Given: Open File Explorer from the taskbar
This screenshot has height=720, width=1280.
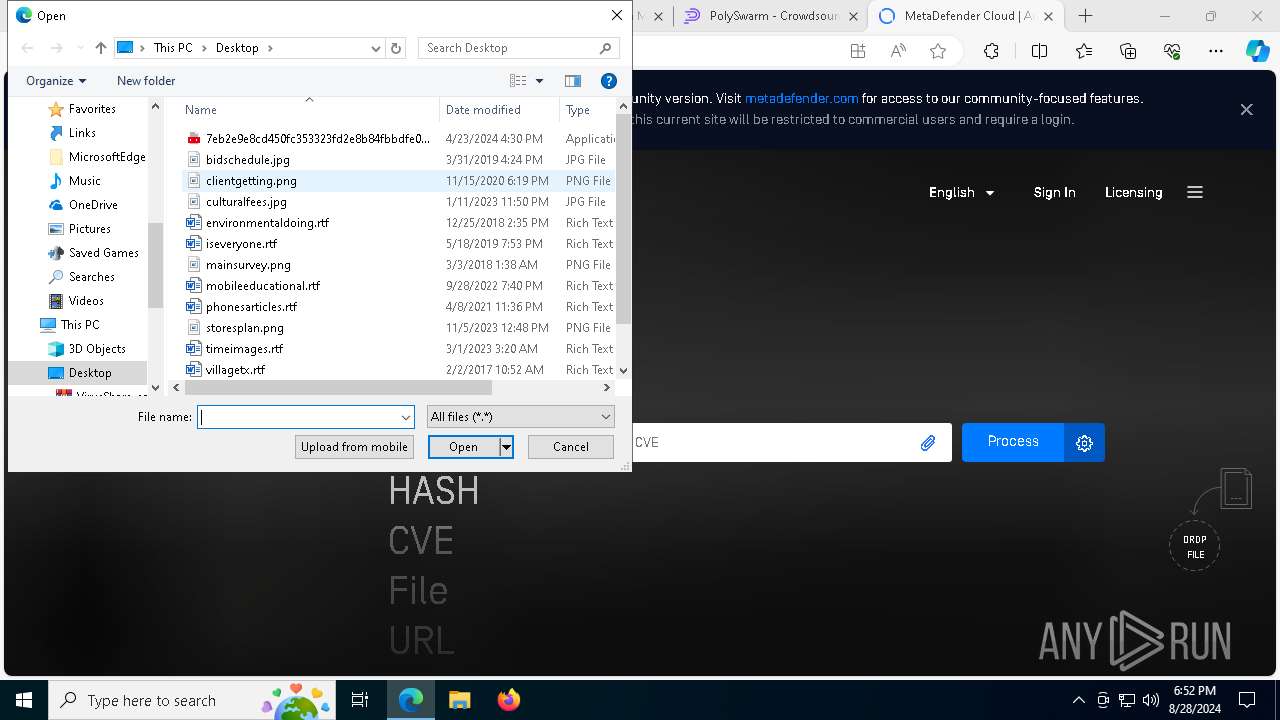Looking at the screenshot, I should click(459, 700).
